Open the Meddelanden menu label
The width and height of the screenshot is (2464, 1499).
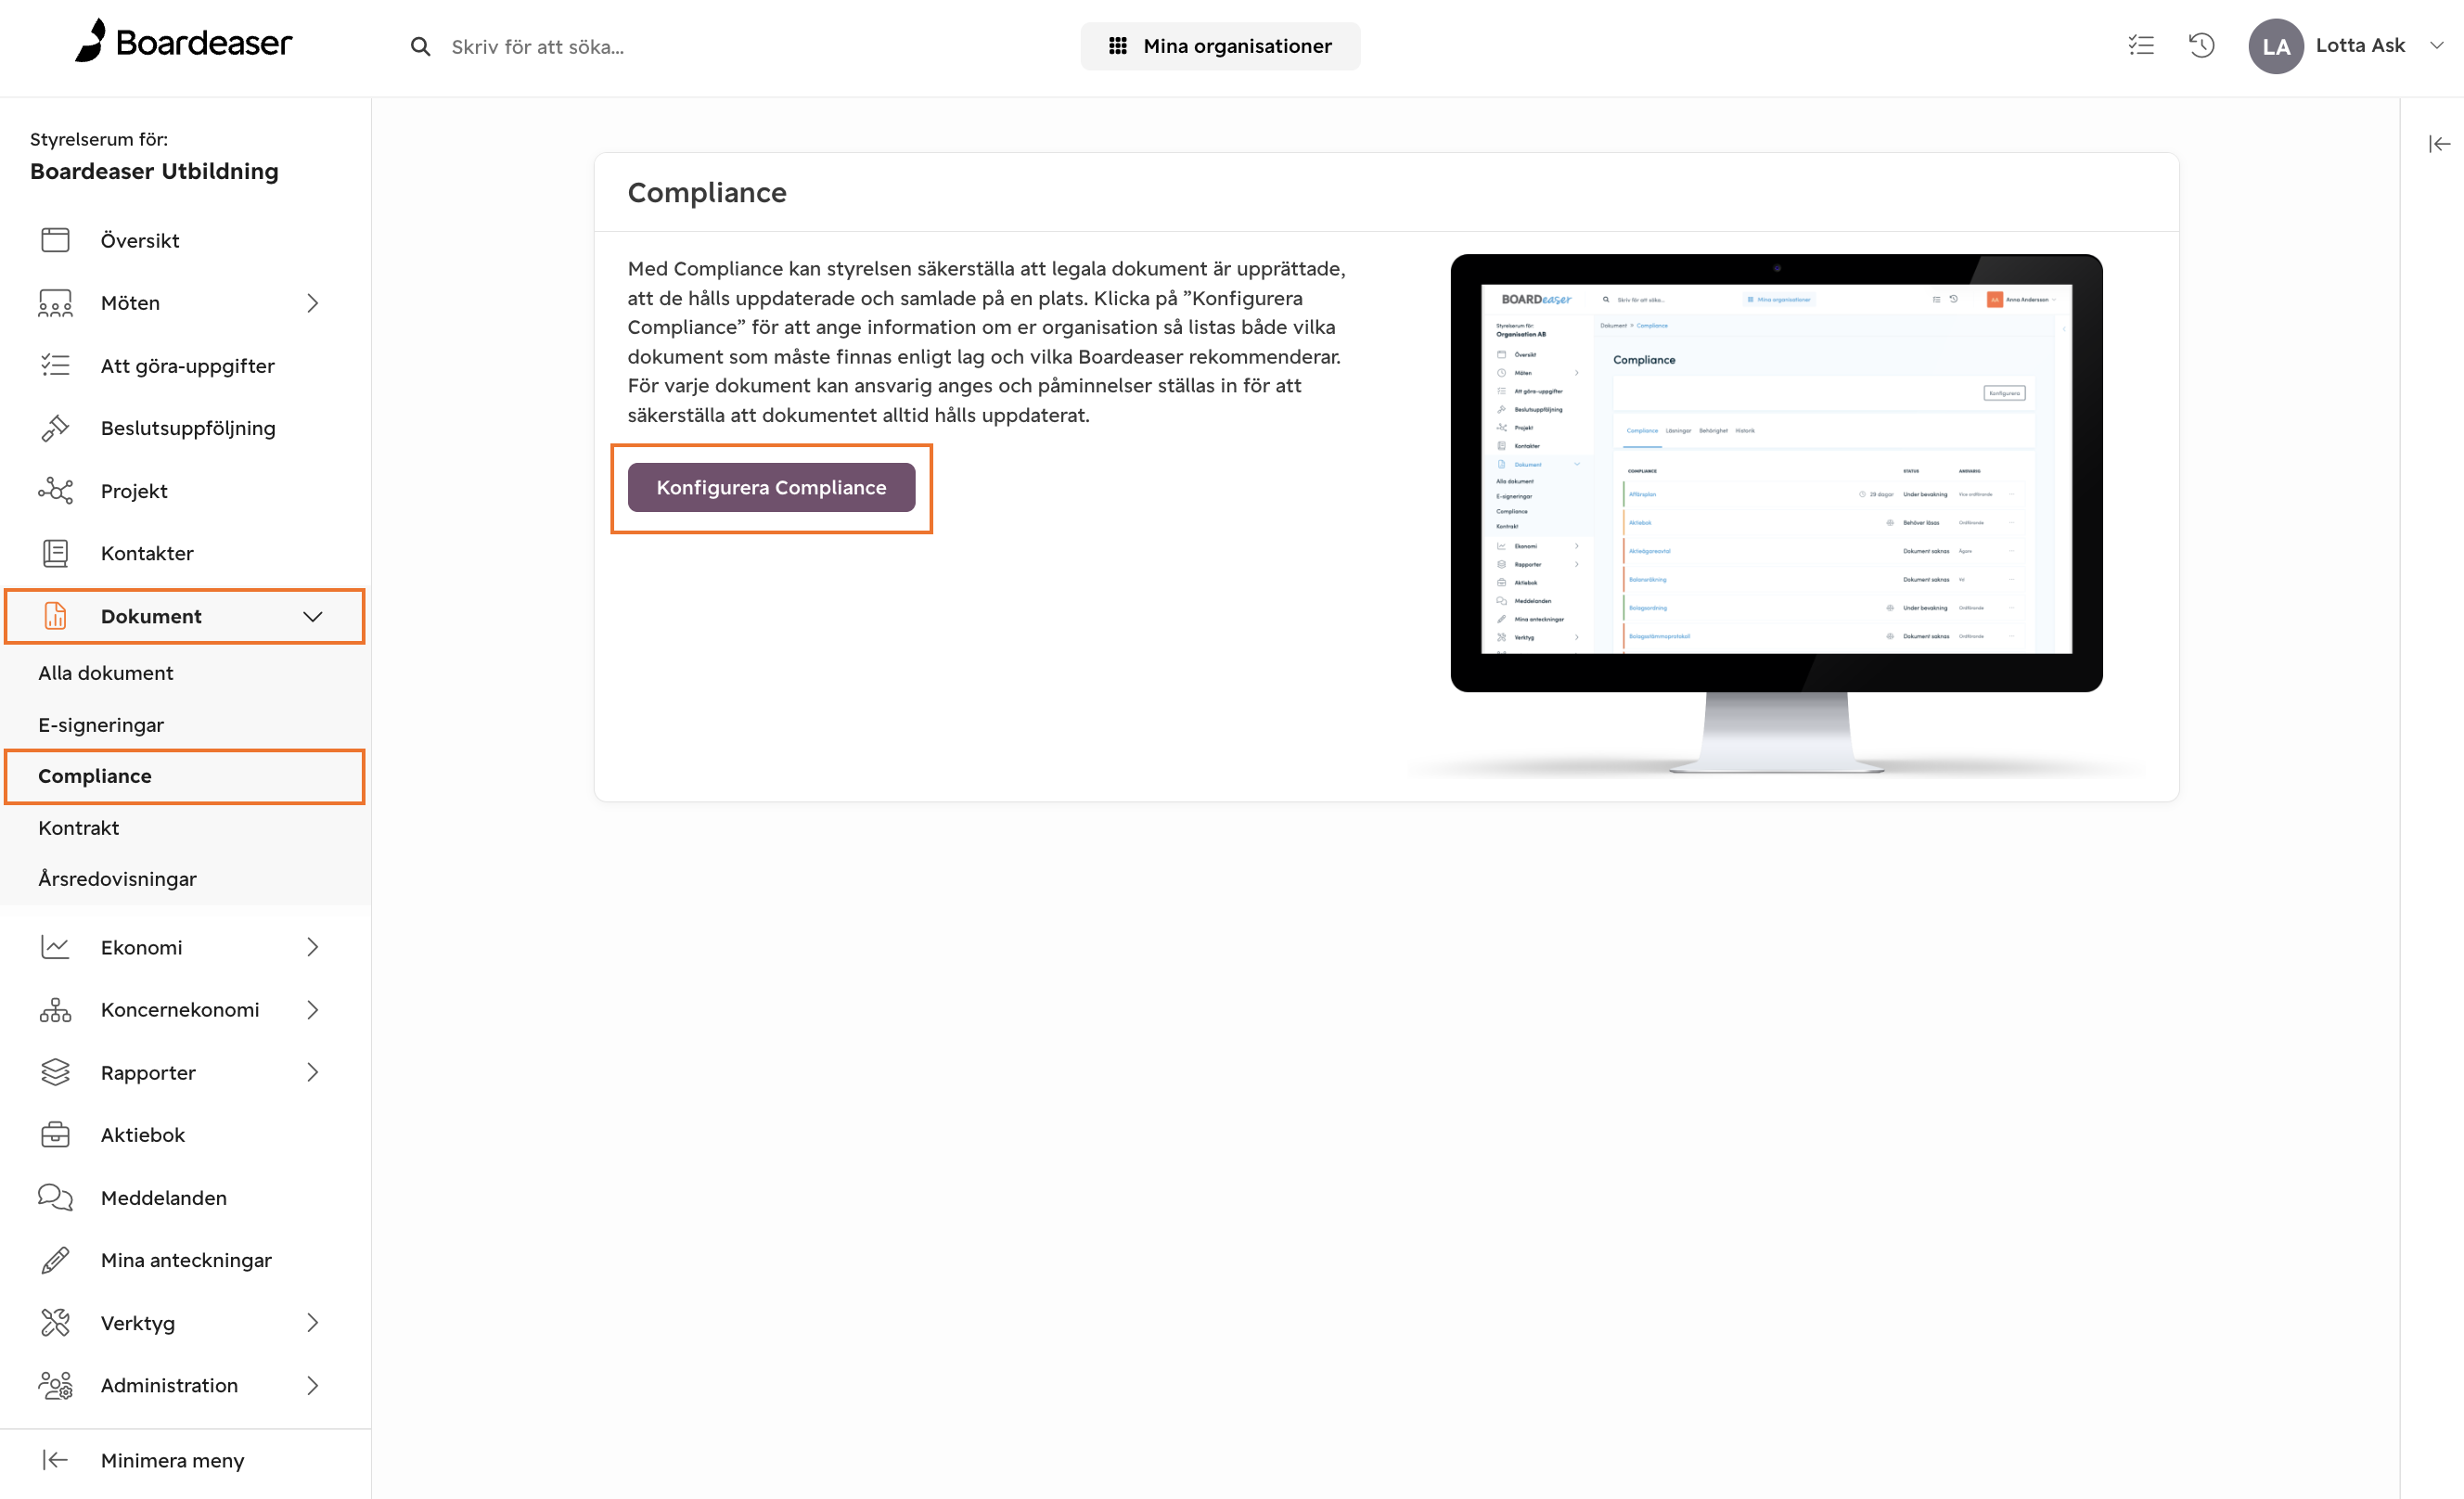(164, 1198)
